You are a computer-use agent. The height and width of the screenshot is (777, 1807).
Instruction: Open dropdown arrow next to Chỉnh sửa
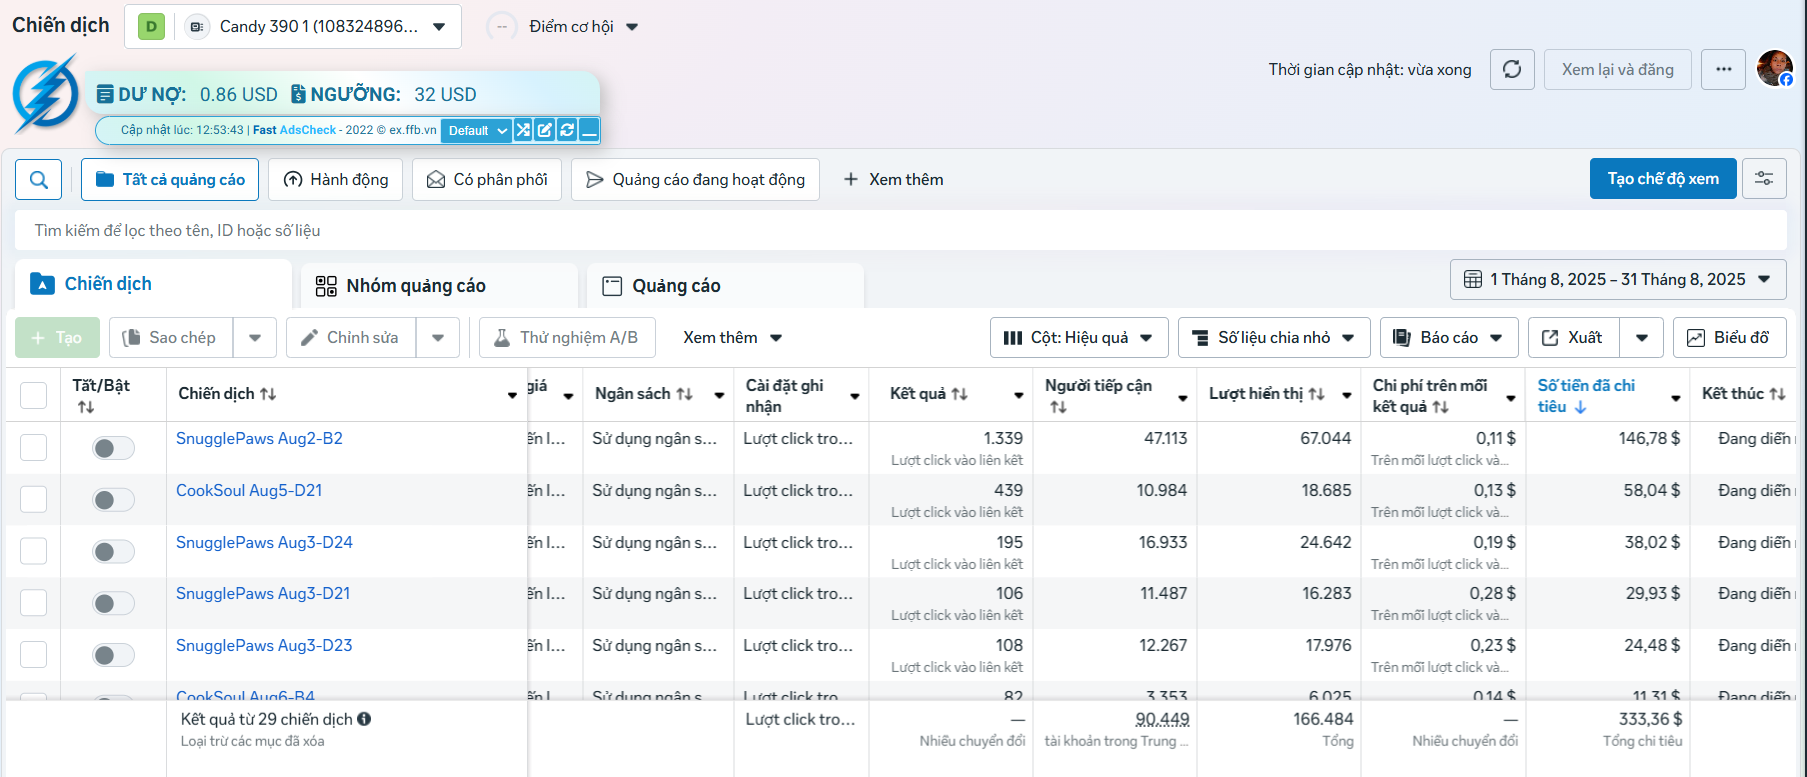438,338
